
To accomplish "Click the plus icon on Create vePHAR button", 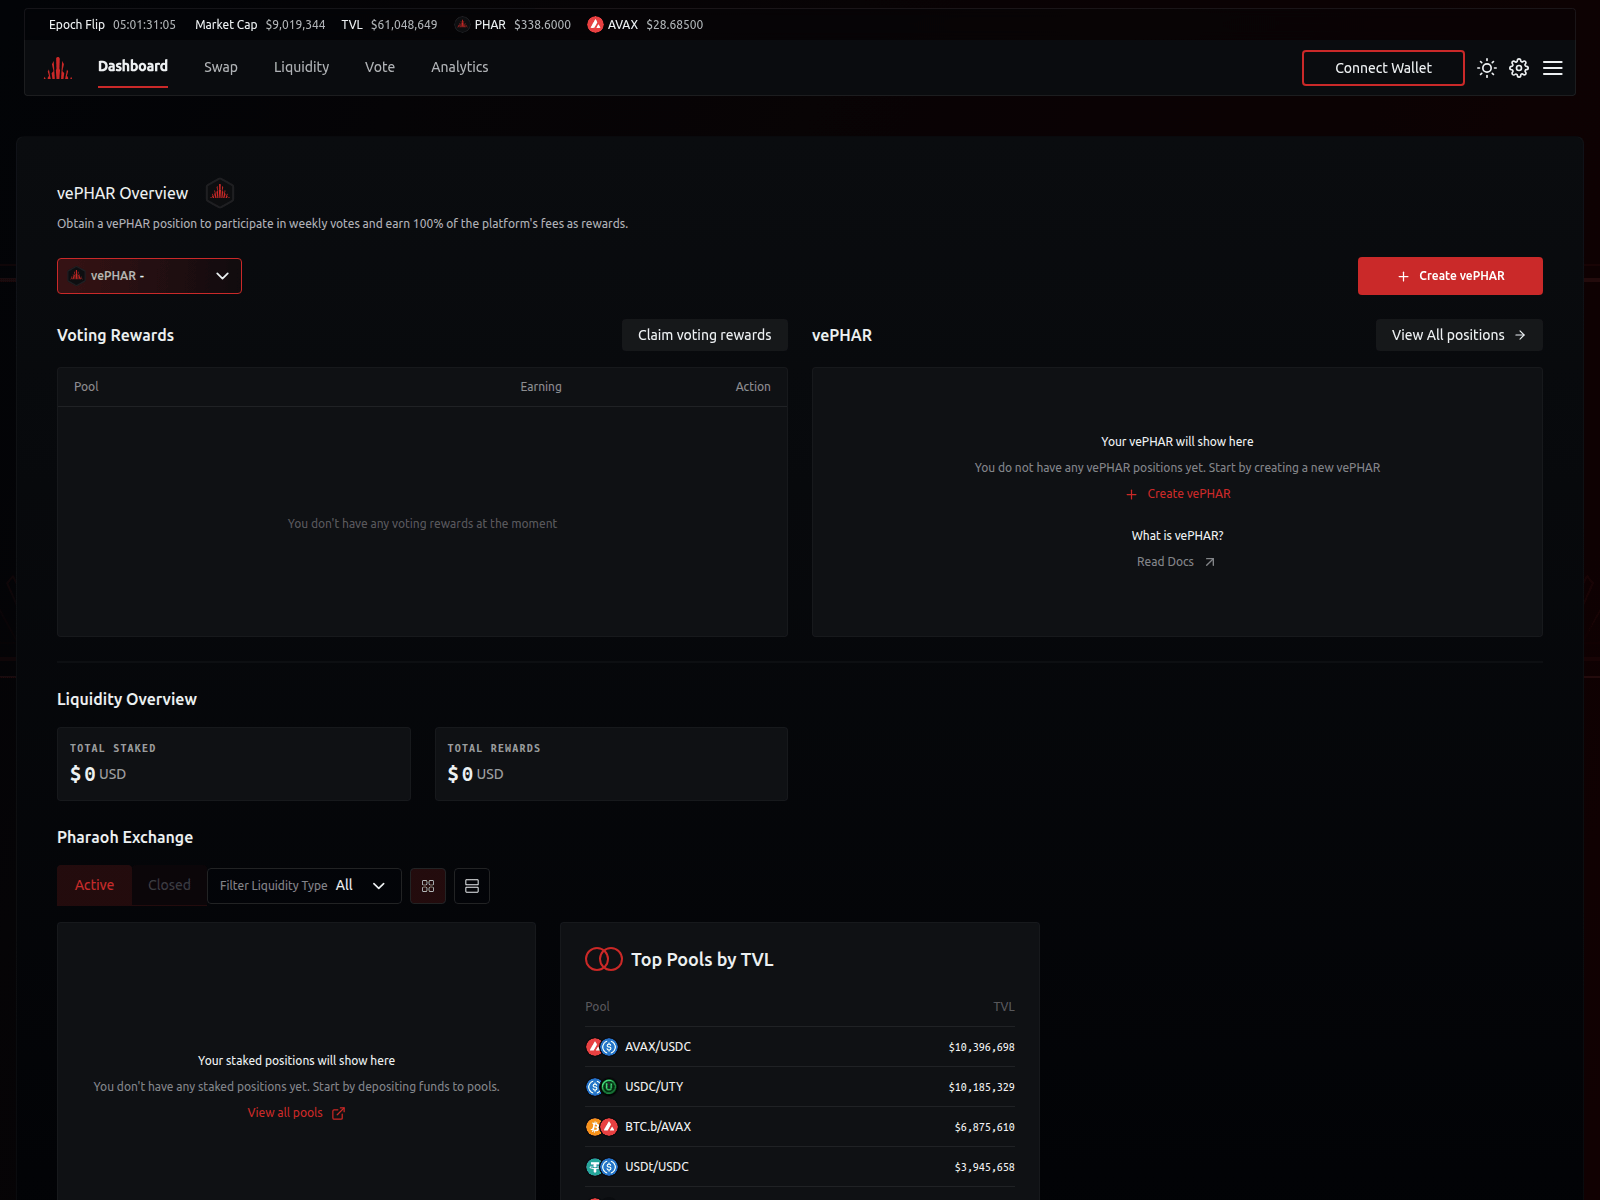I will click(x=1403, y=276).
